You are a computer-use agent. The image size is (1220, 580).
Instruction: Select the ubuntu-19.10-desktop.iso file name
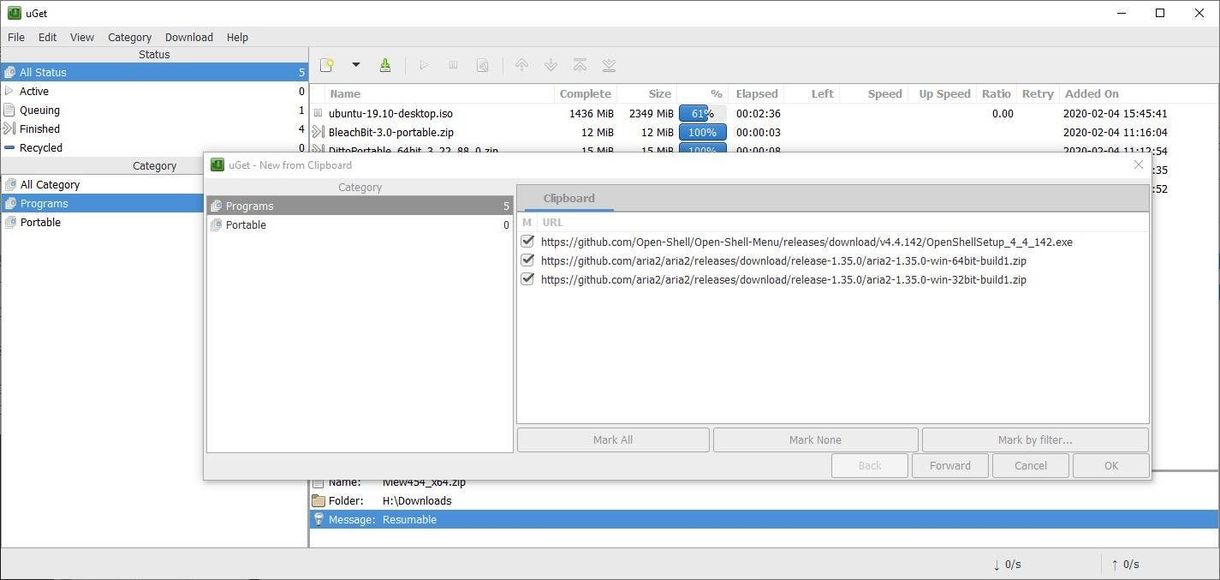pos(391,114)
